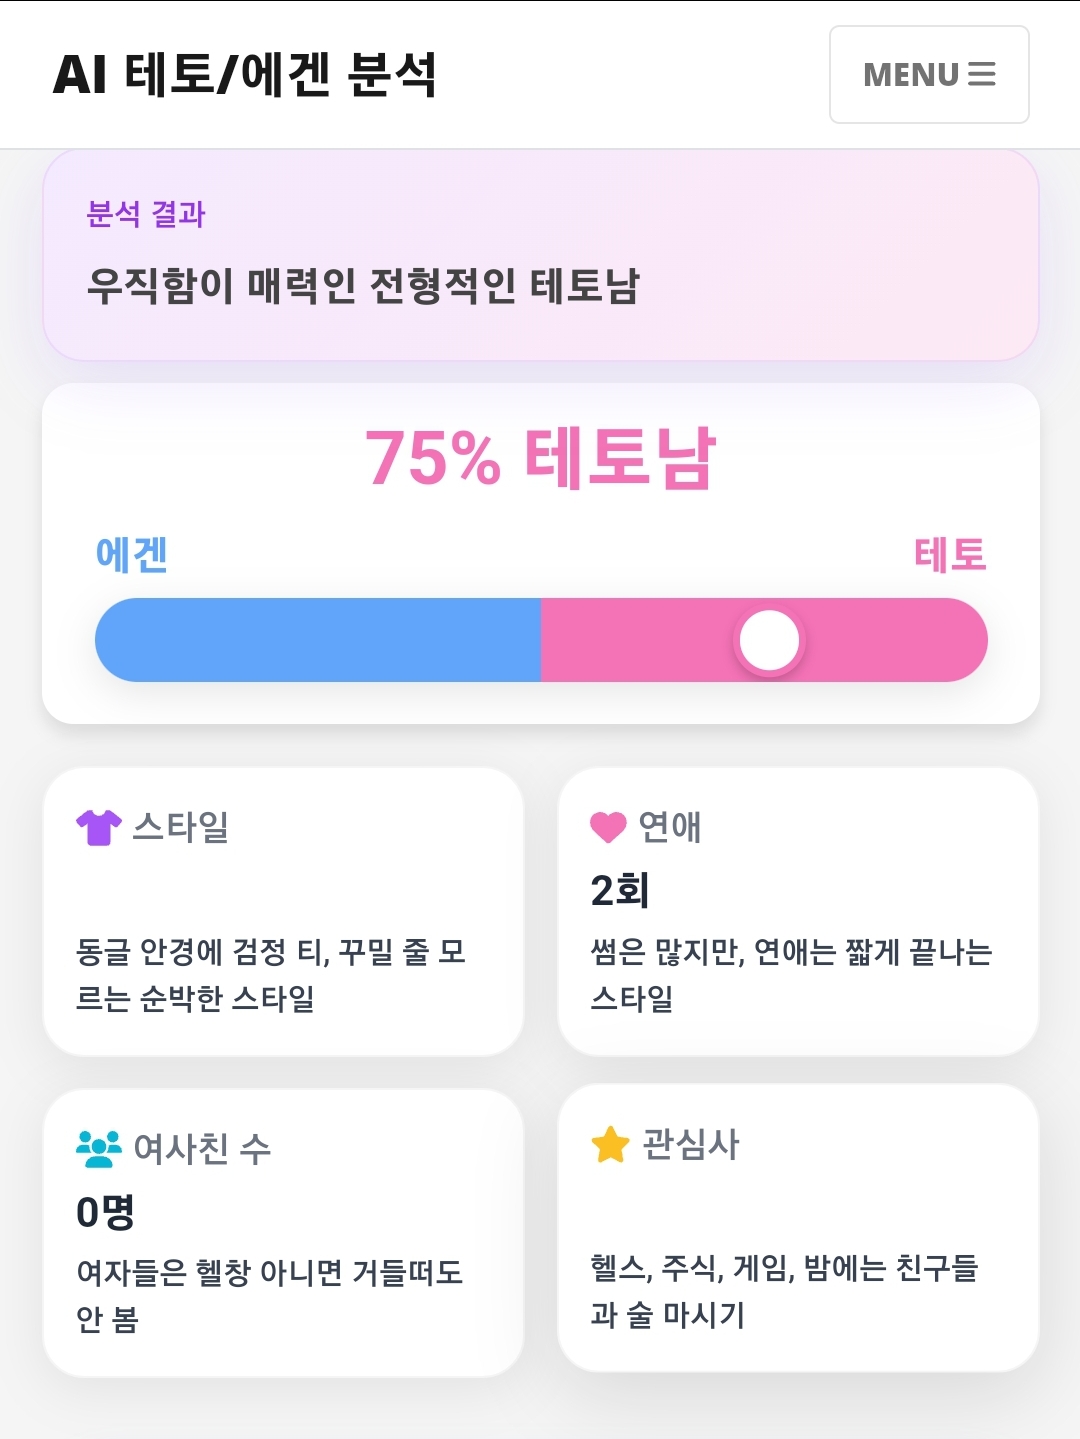Select the 스타일 card heading

click(x=181, y=827)
